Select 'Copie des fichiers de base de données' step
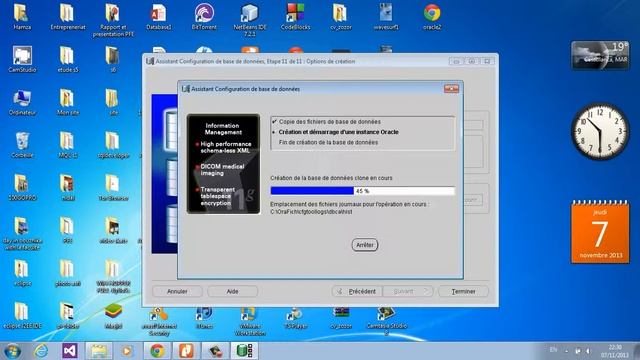The height and width of the screenshot is (360, 640). (329, 122)
